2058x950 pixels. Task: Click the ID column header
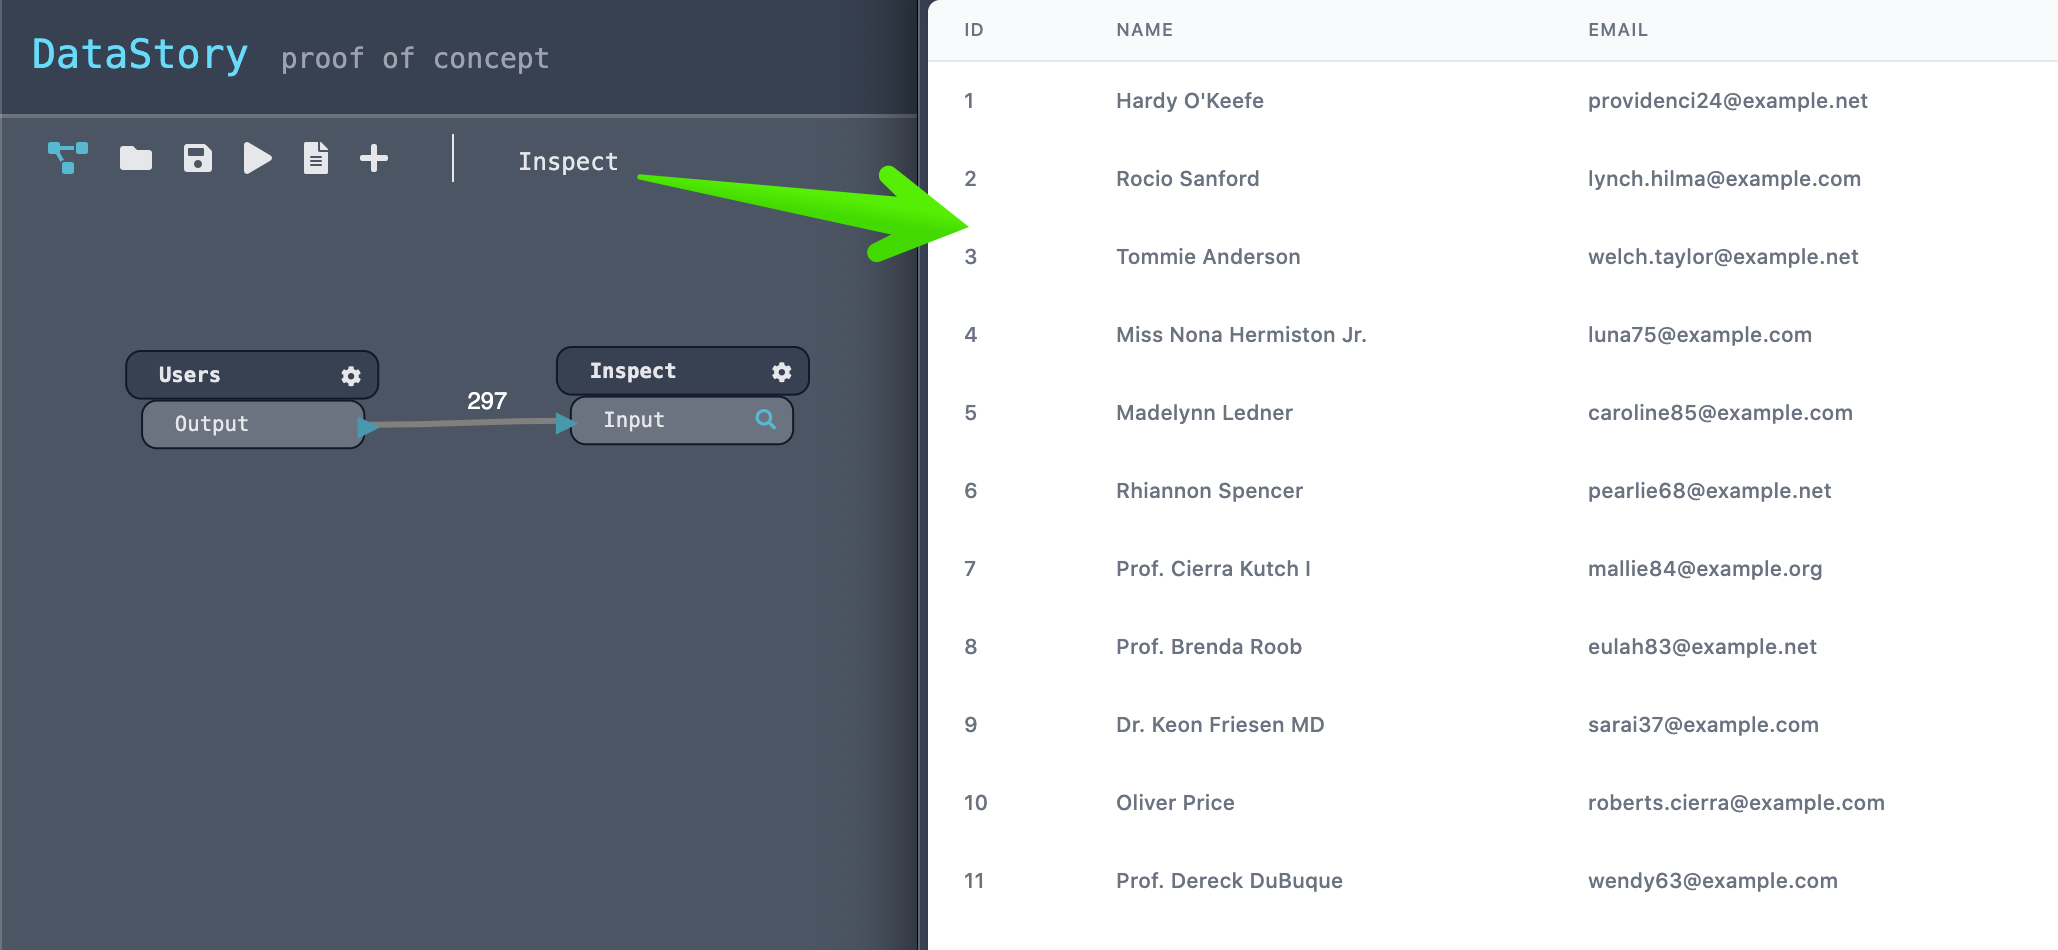pos(974,30)
